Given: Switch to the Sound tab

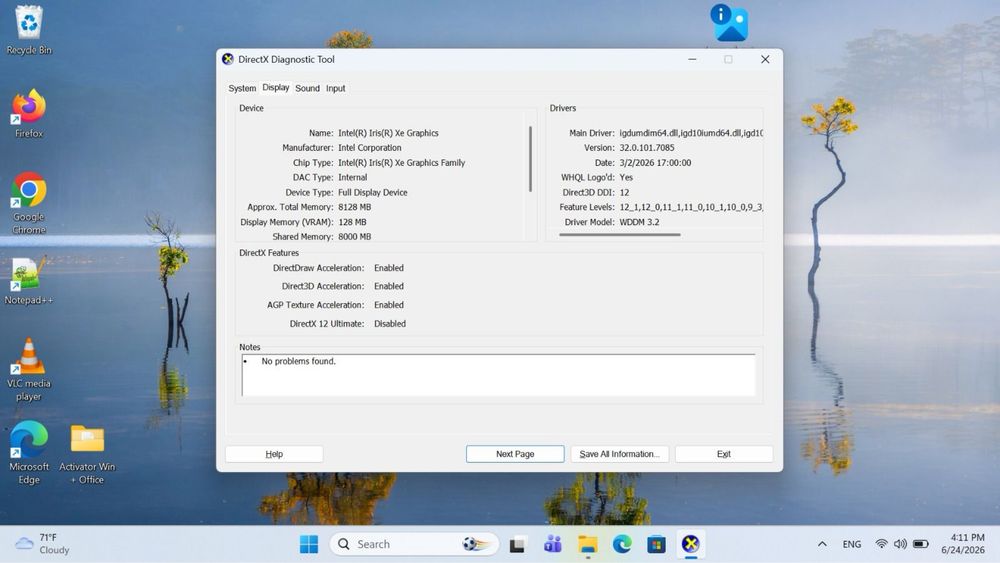Looking at the screenshot, I should pos(307,88).
